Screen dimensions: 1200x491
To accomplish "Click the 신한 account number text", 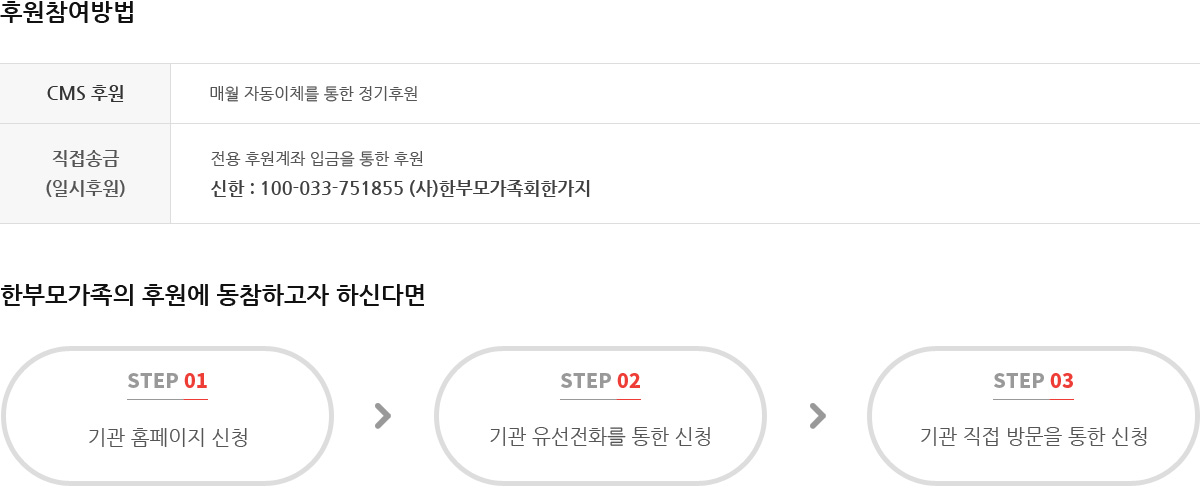I will pos(307,188).
